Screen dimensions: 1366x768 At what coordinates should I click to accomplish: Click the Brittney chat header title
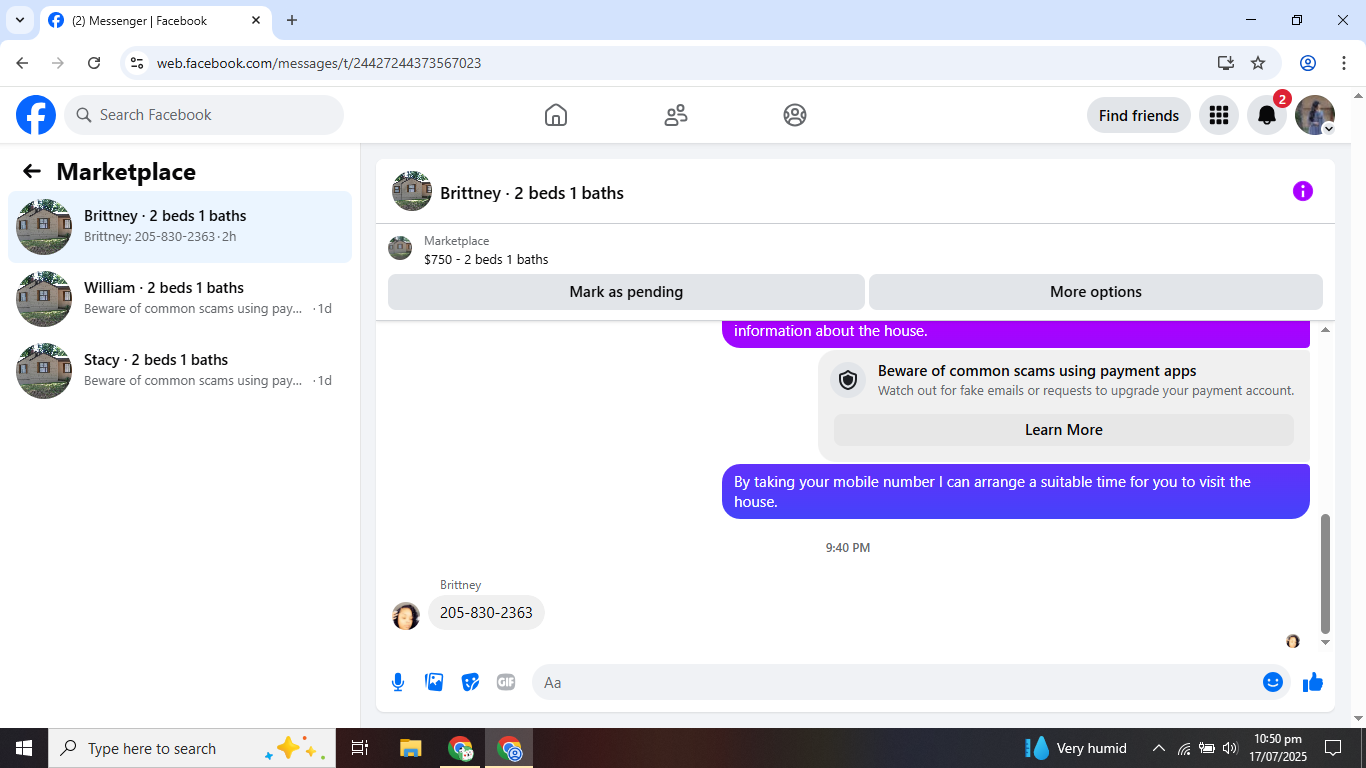pos(532,193)
